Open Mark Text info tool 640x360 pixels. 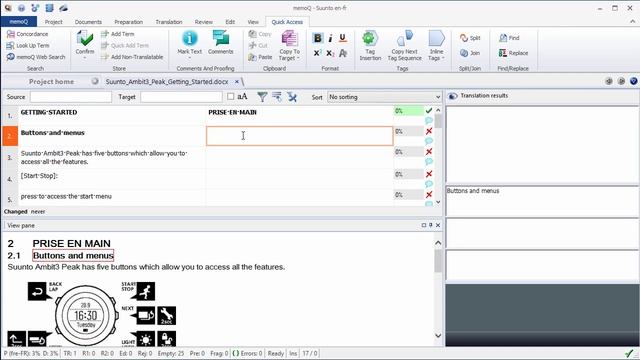point(189,43)
